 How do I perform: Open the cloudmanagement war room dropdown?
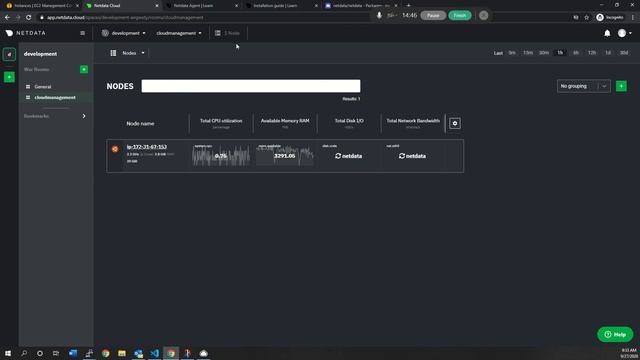click(179, 33)
